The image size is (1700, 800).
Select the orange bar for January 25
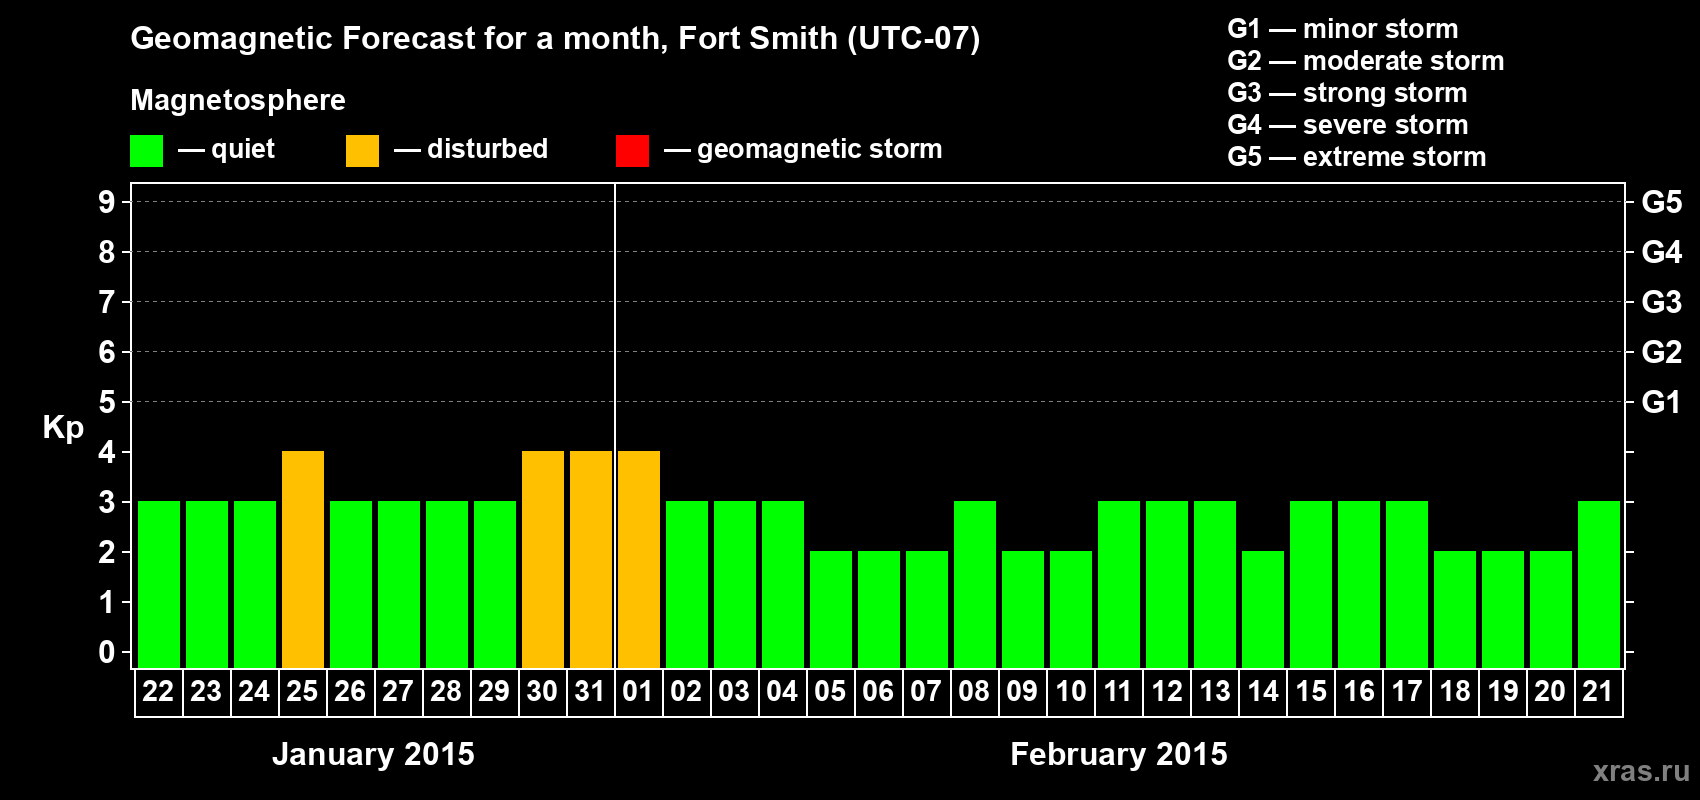(303, 560)
